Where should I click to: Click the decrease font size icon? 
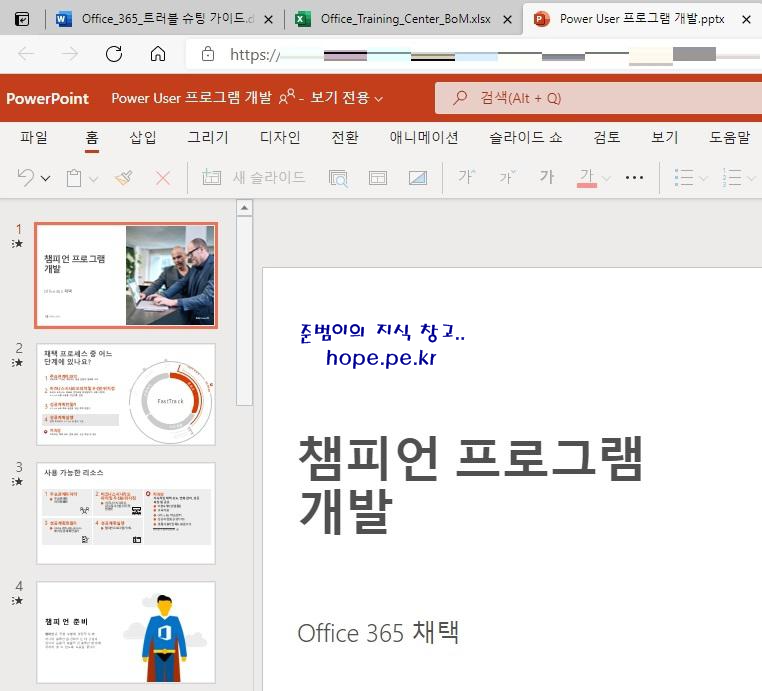[x=507, y=177]
